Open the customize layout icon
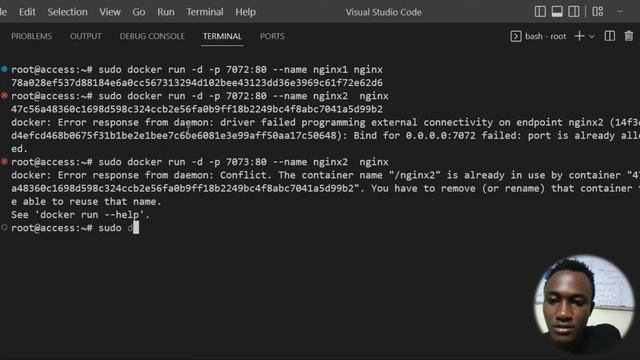 [598, 11]
